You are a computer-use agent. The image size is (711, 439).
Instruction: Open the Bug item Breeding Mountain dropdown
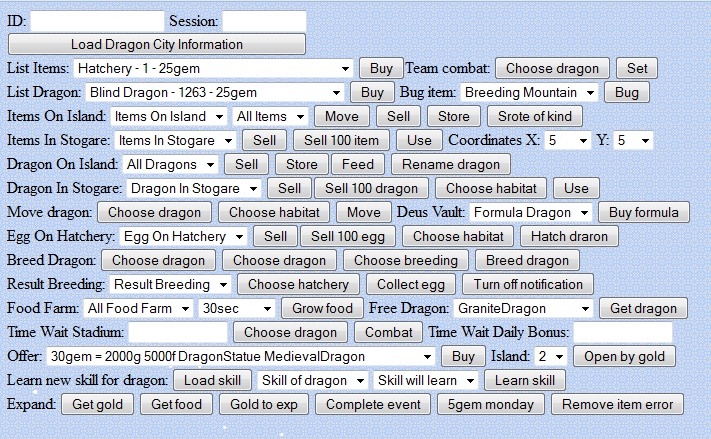[529, 93]
